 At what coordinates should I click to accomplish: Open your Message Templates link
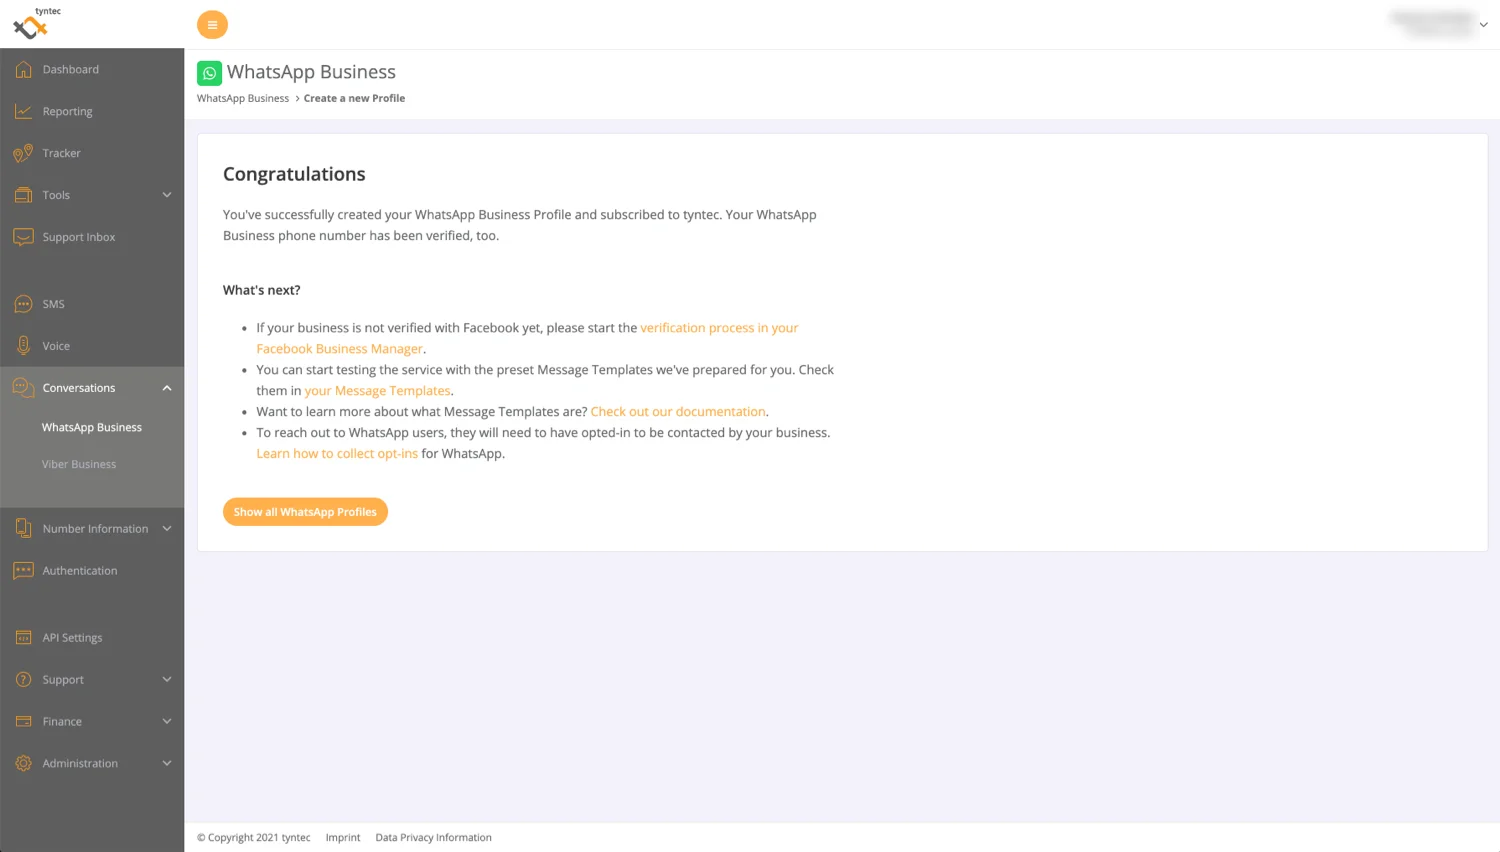pyautogui.click(x=377, y=391)
